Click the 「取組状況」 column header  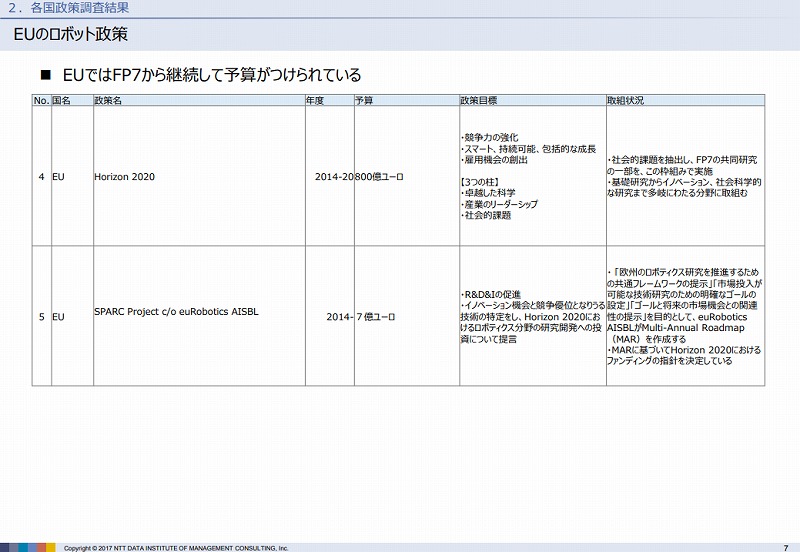click(x=625, y=101)
